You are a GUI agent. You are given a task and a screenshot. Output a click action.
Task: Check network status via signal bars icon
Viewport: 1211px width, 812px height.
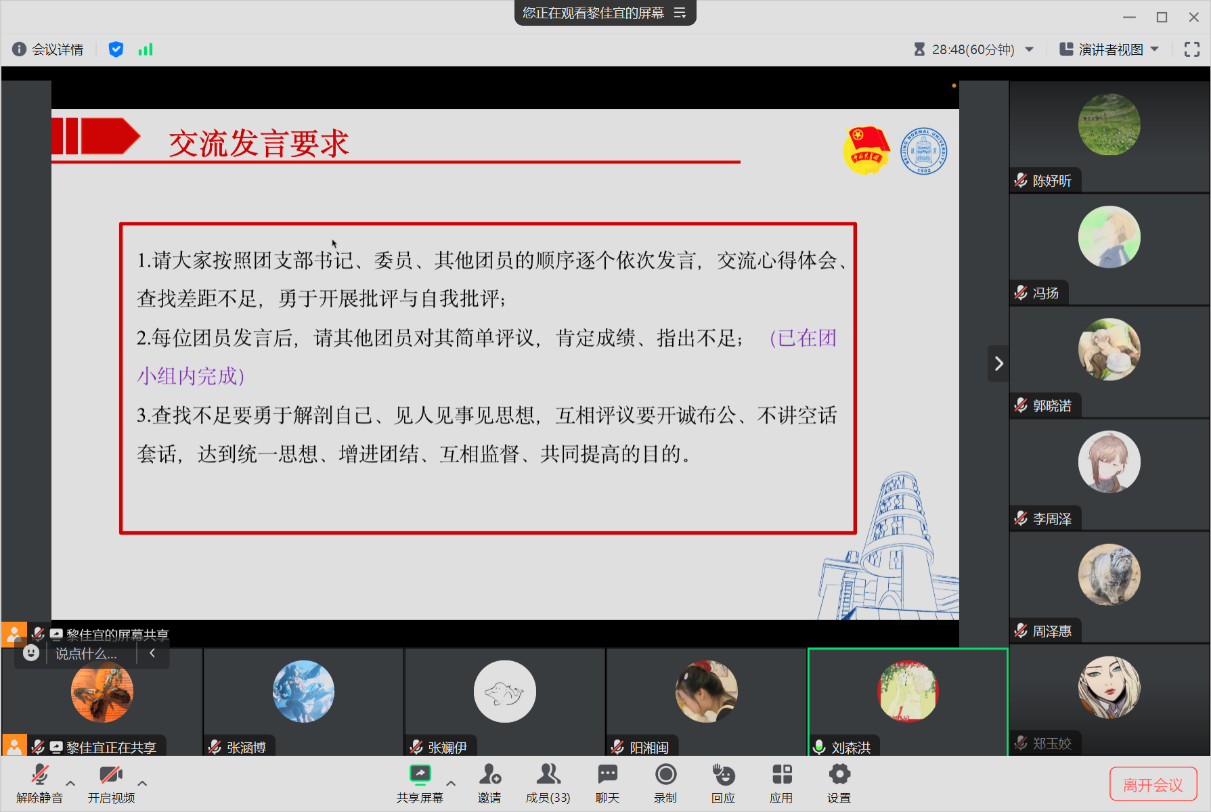146,47
